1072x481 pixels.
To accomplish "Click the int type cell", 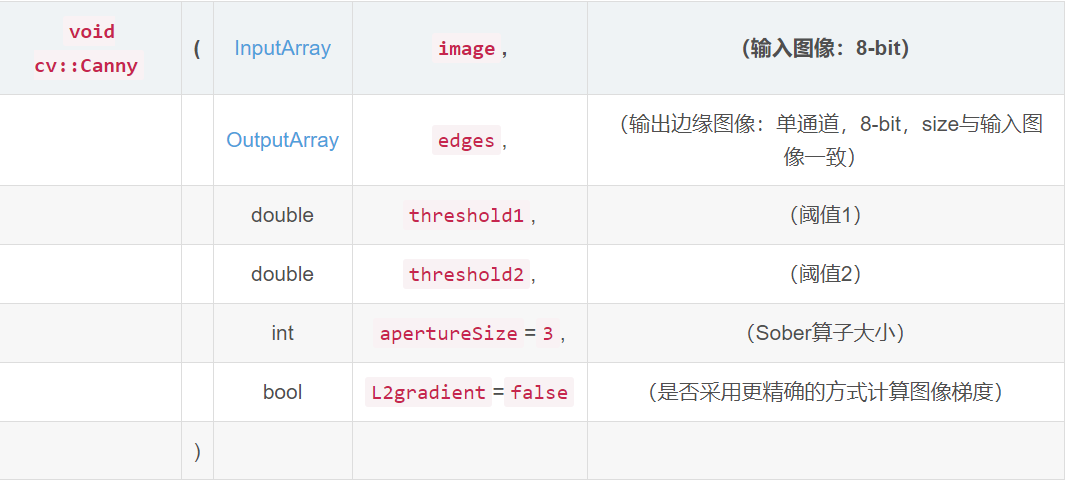I will (282, 333).
